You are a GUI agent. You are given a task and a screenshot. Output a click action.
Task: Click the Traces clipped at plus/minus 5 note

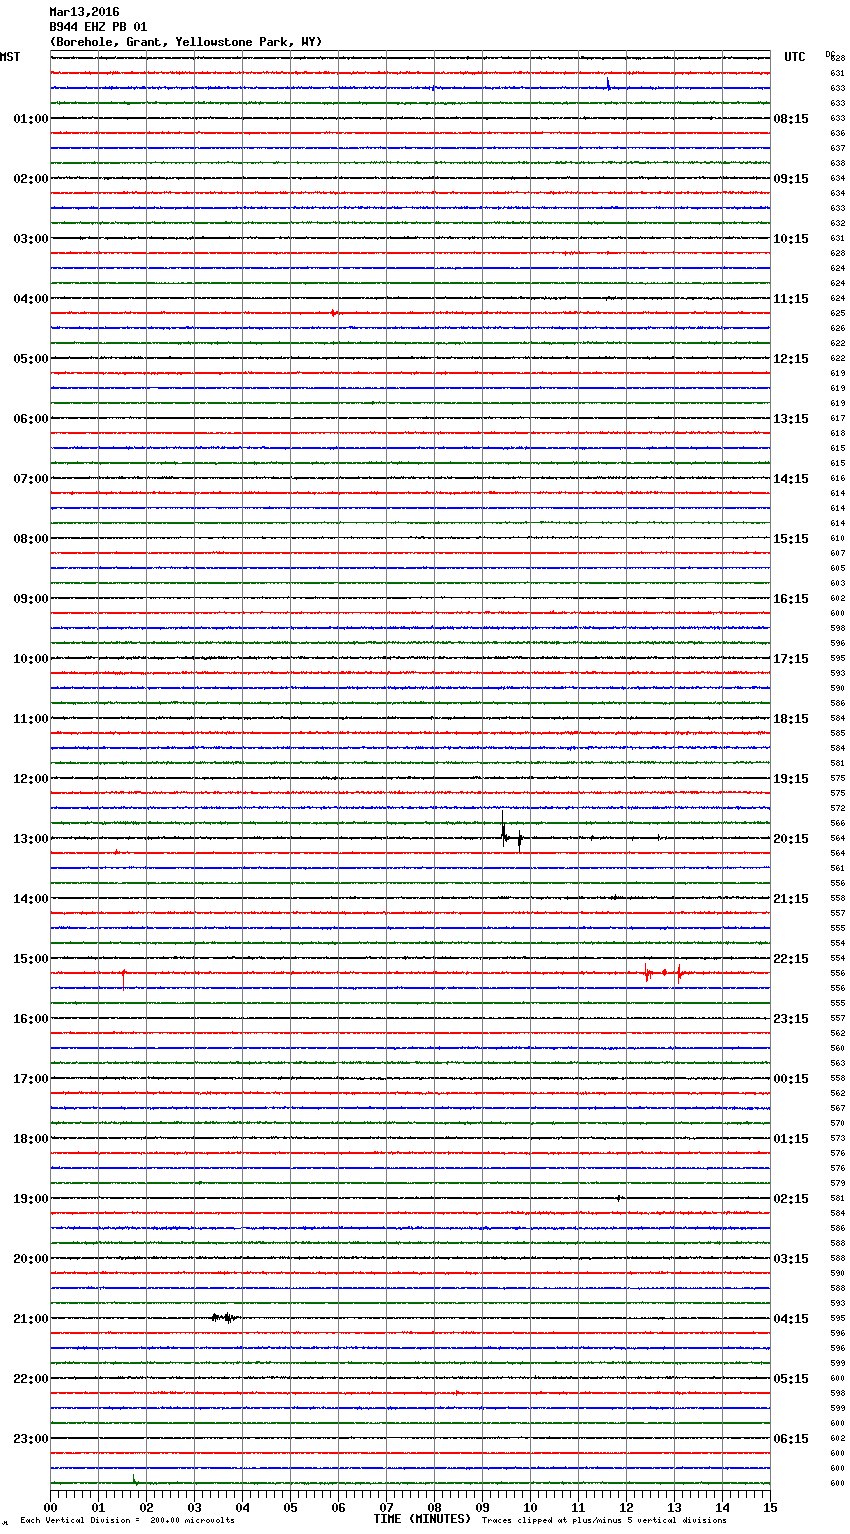coord(604,1521)
